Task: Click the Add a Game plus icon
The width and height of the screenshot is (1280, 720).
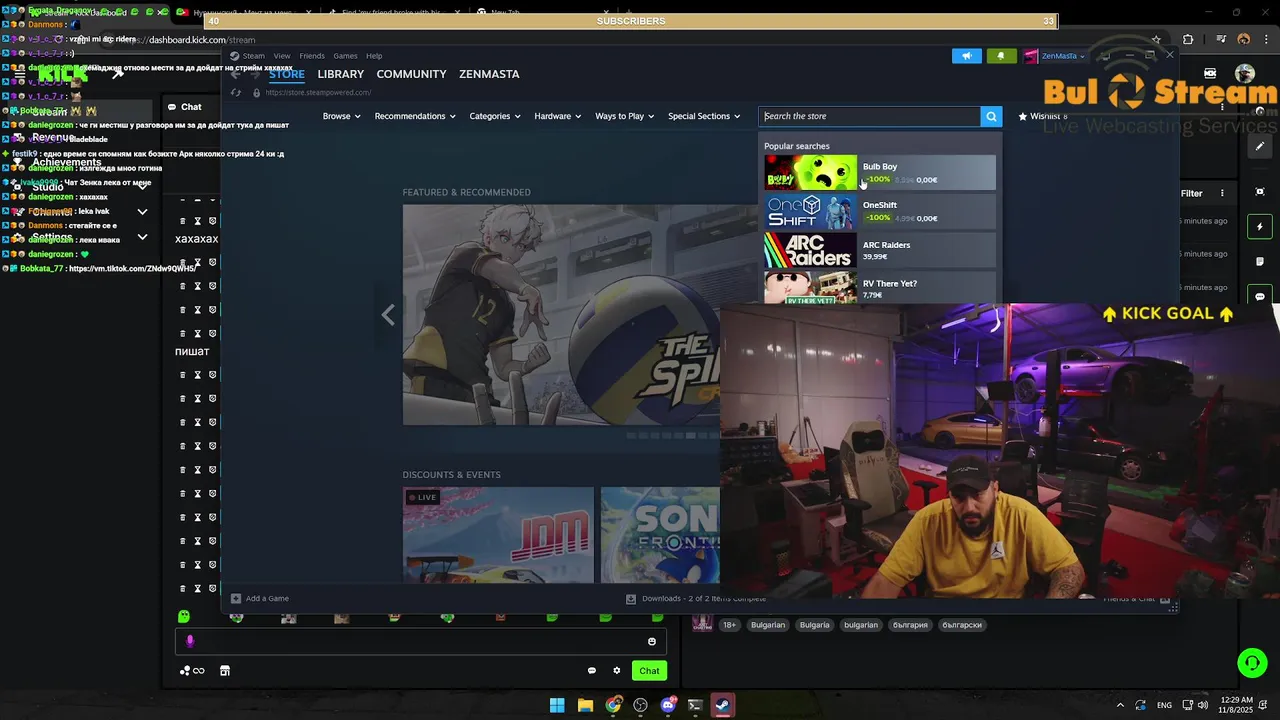Action: point(236,598)
